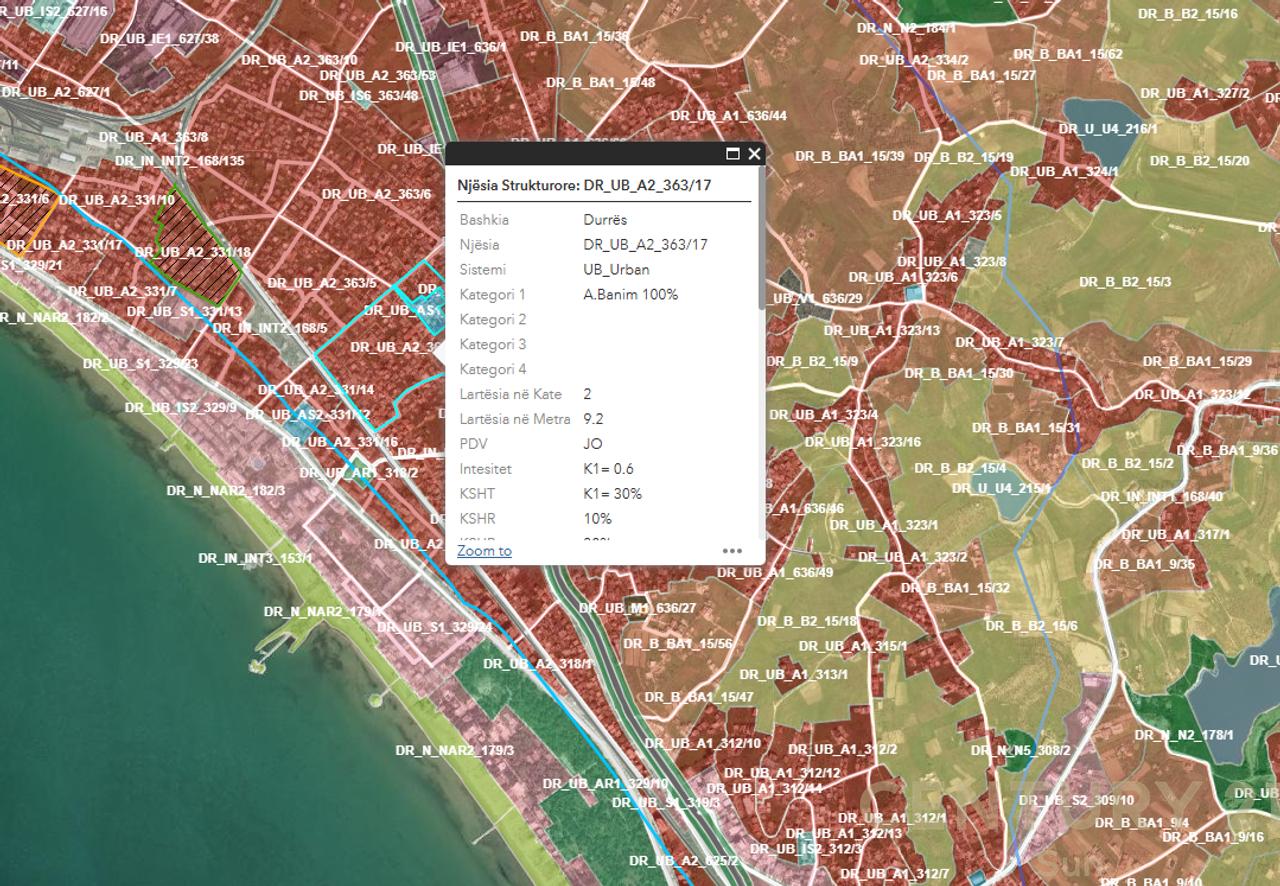Click the DR_N_NAR2_179/3 beach zone label
This screenshot has height=886, width=1280.
(454, 750)
